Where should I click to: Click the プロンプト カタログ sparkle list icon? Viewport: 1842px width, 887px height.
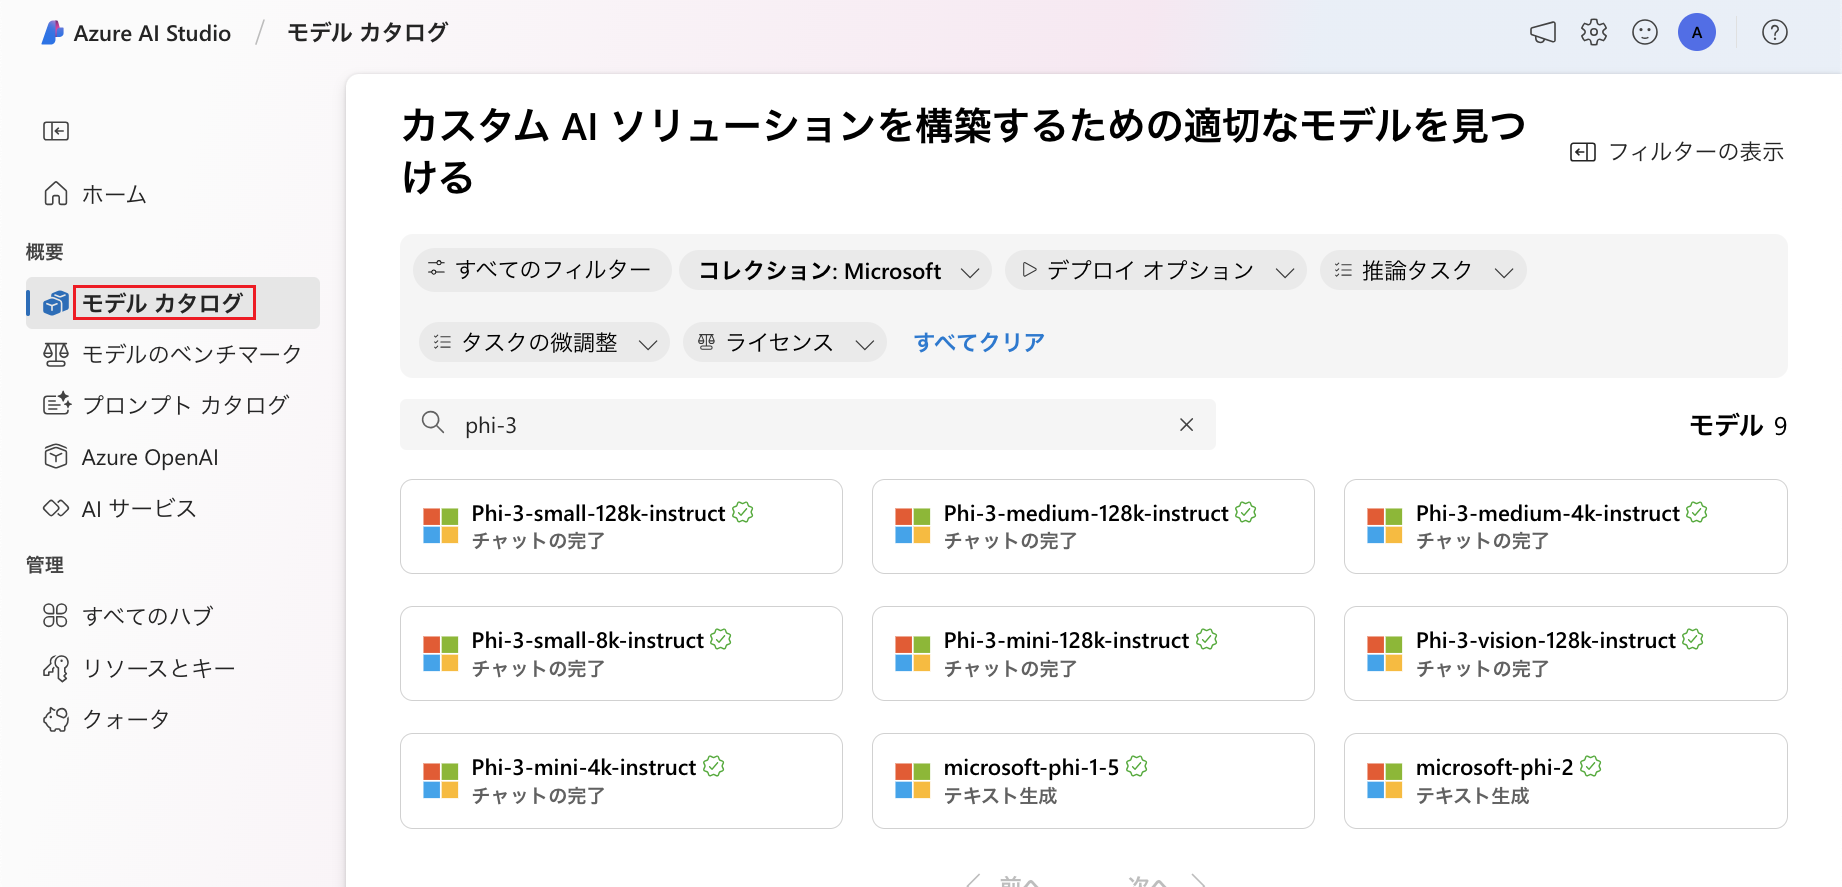tap(56, 404)
